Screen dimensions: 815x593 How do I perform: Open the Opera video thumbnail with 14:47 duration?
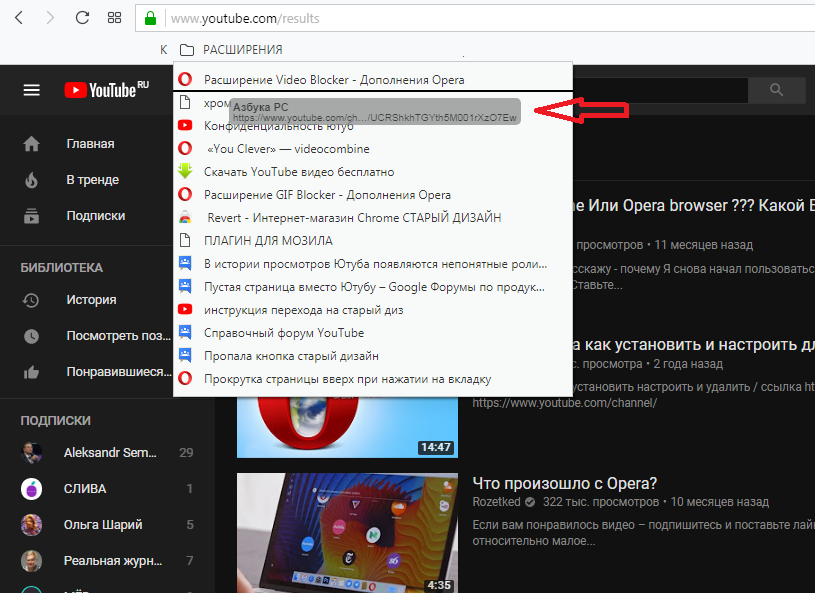coord(347,427)
